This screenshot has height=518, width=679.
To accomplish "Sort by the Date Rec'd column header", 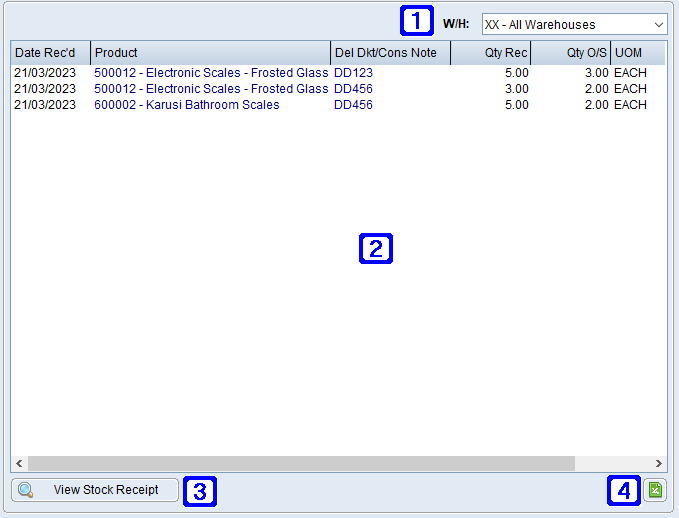I will coord(50,53).
